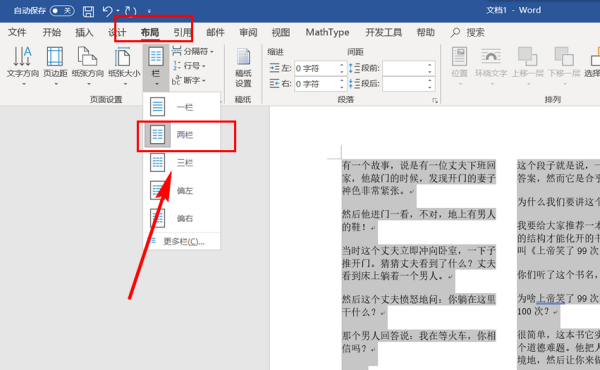Open 更多栏(C)... more columns dialog
The image size is (600, 370).
[182, 241]
